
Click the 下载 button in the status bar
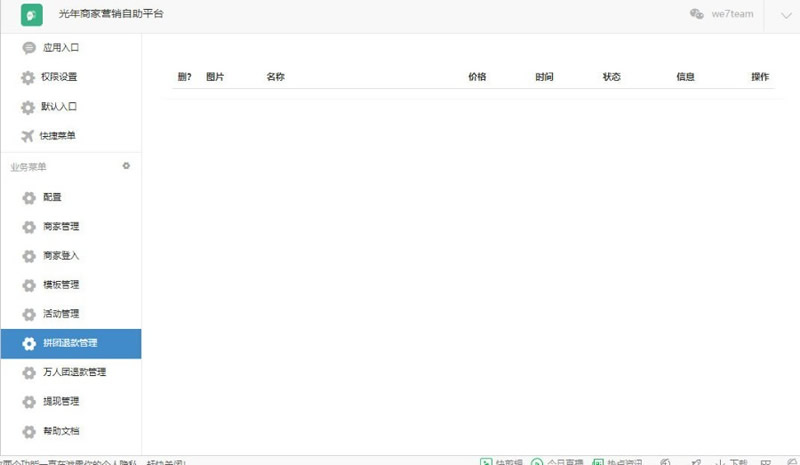tap(736, 462)
